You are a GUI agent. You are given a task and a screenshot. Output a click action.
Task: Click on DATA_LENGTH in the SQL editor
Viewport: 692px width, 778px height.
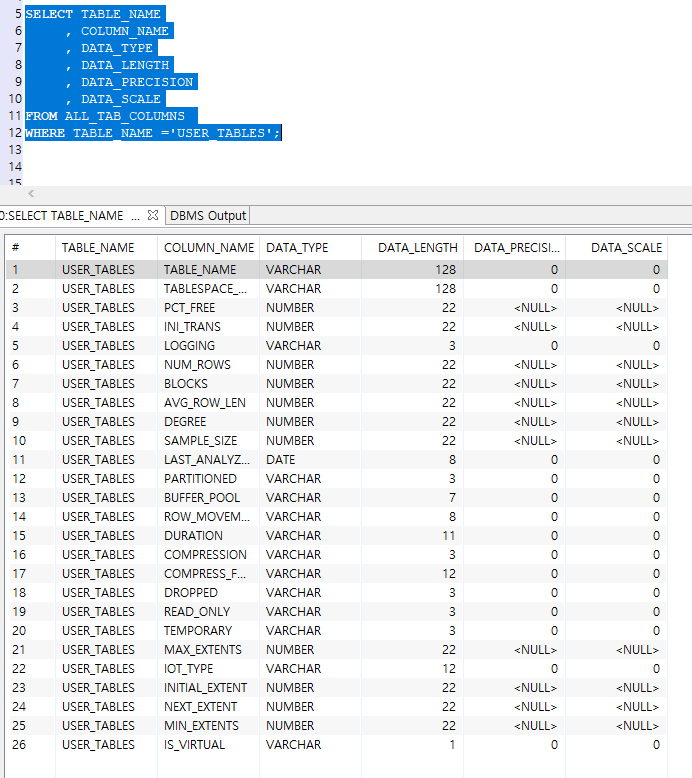click(125, 65)
